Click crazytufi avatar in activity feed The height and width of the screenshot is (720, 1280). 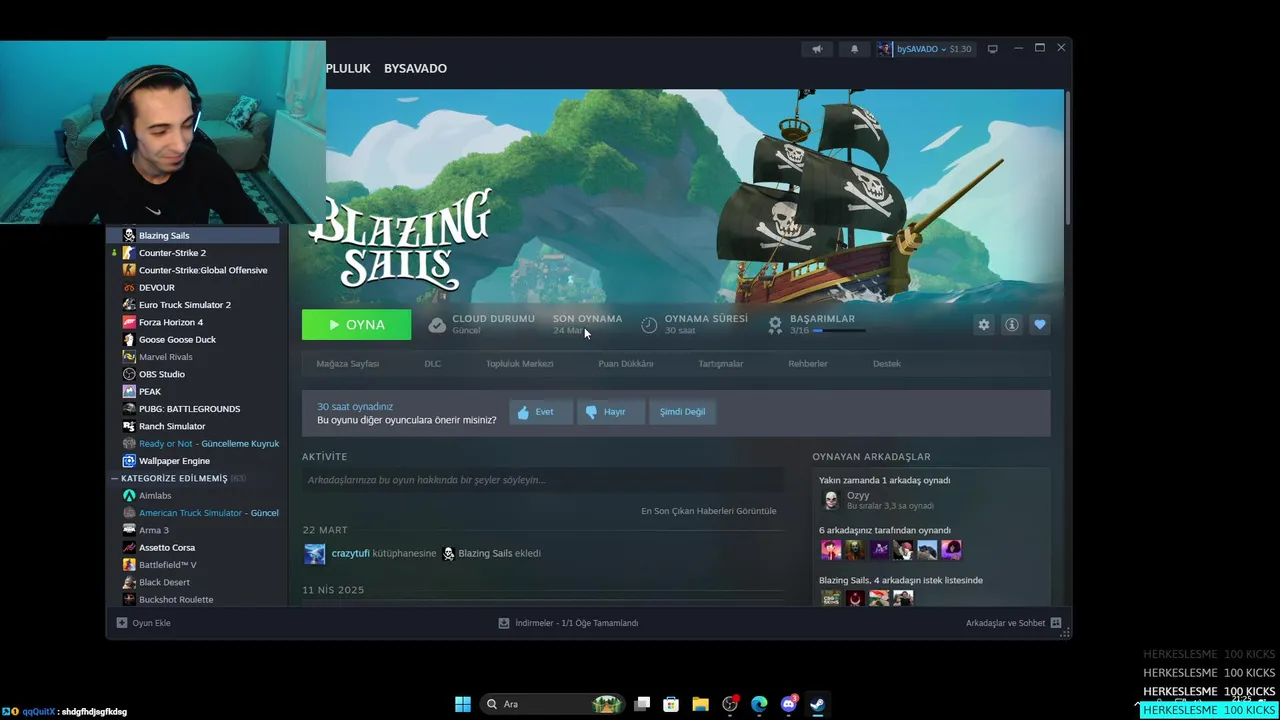[315, 554]
